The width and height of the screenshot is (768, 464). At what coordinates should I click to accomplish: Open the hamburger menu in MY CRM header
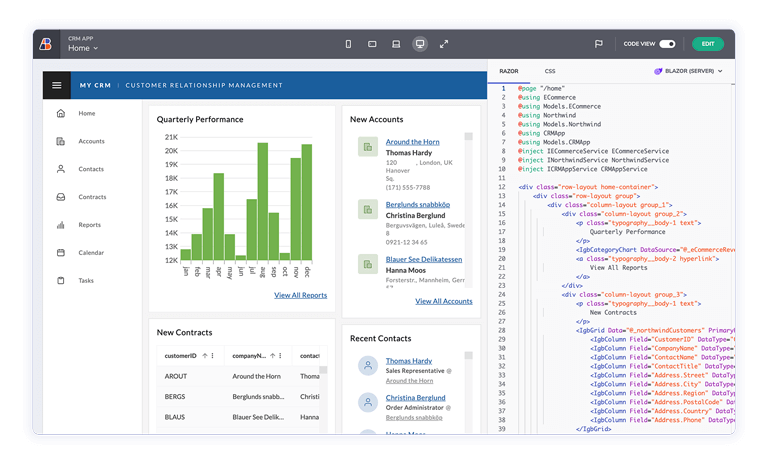tap(57, 86)
